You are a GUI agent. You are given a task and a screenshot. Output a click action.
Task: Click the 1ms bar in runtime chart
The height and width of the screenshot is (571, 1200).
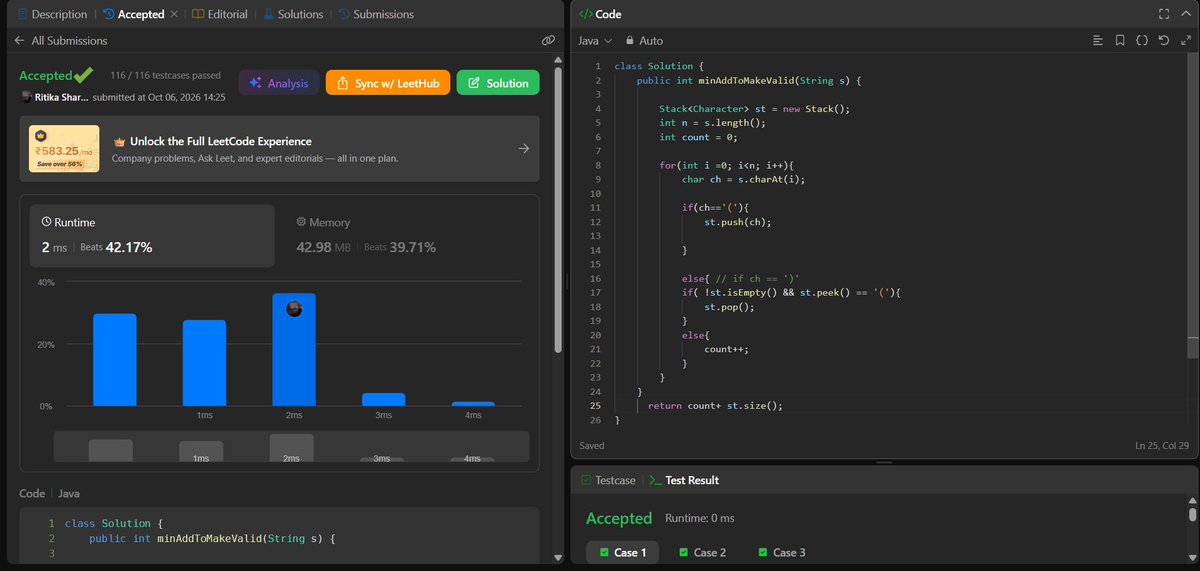click(204, 363)
